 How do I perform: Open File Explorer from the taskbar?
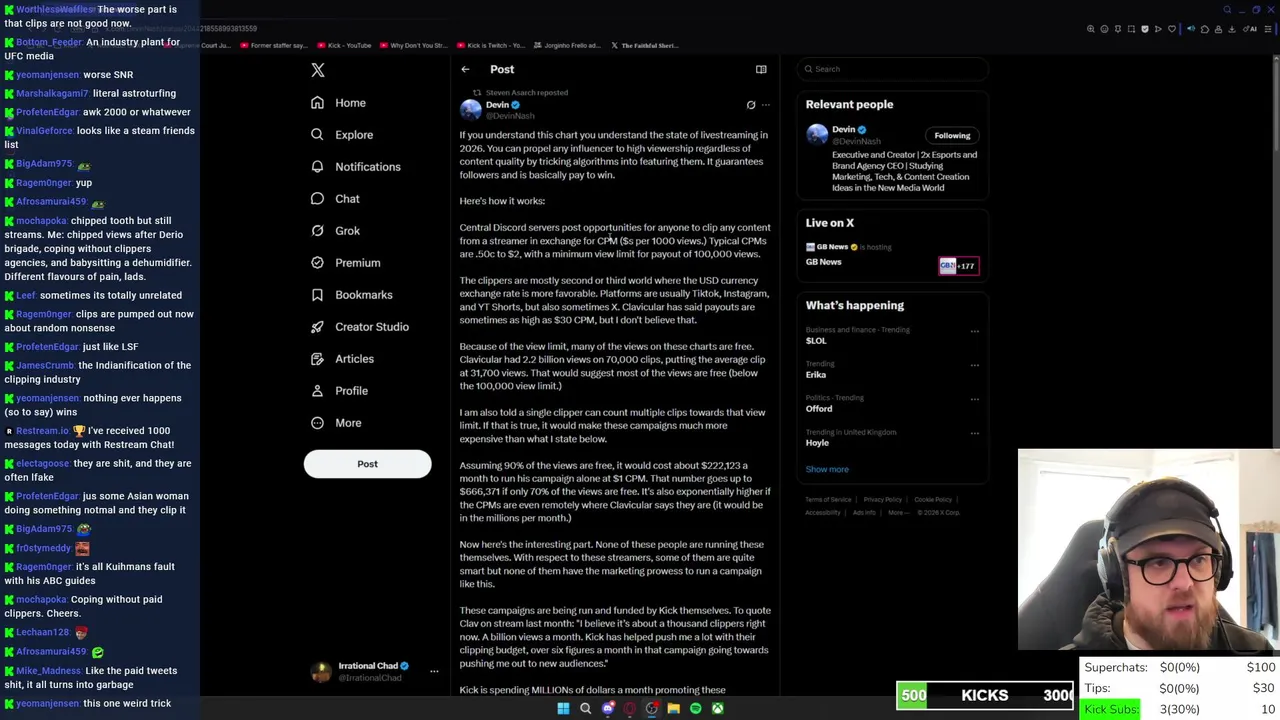tap(673, 708)
